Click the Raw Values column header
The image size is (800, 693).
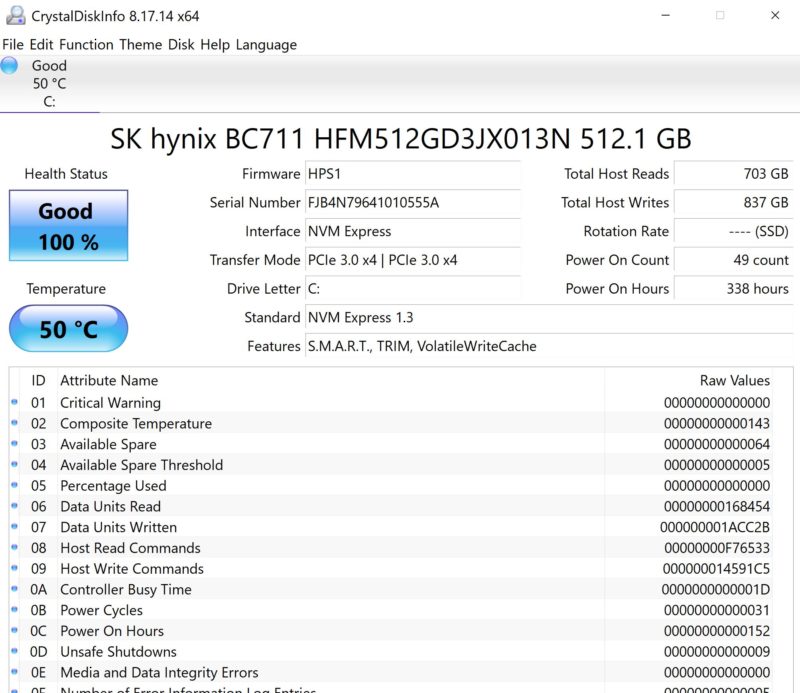click(734, 381)
